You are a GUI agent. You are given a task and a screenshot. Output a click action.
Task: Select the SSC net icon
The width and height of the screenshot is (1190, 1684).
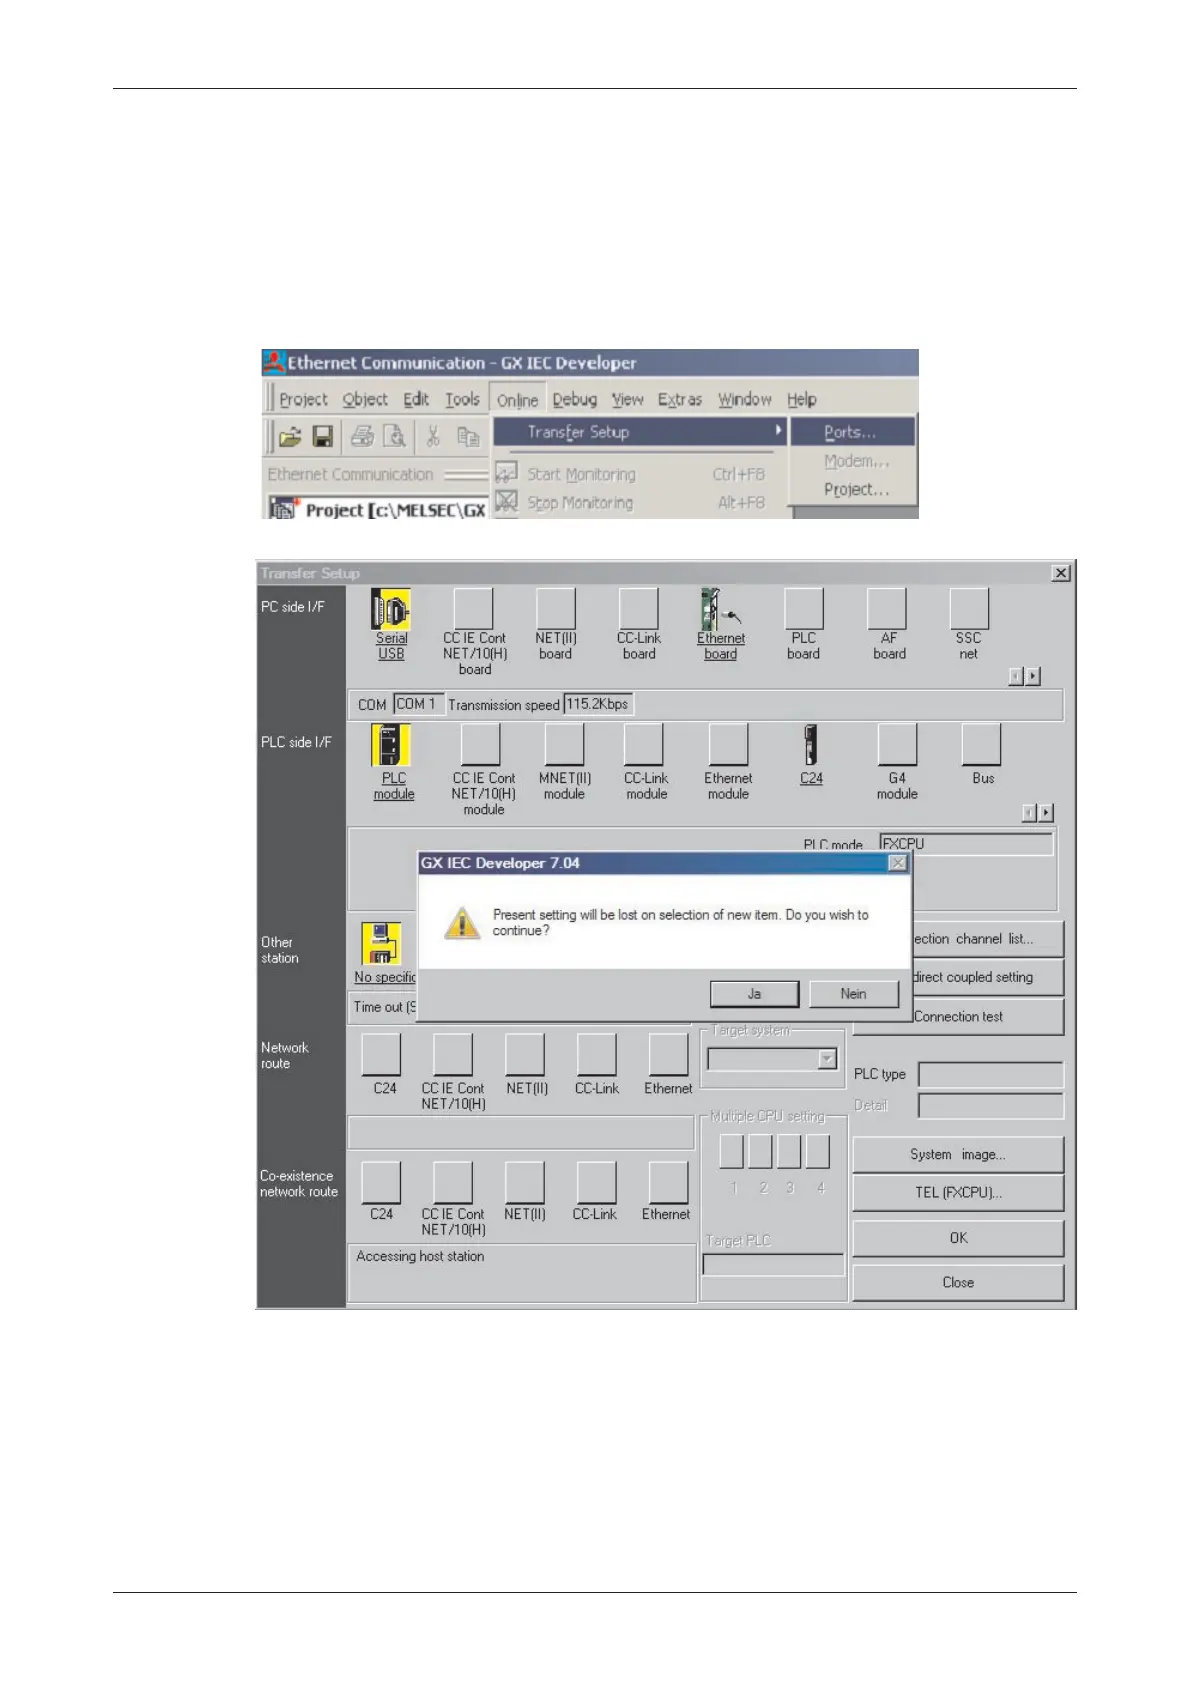click(x=969, y=608)
